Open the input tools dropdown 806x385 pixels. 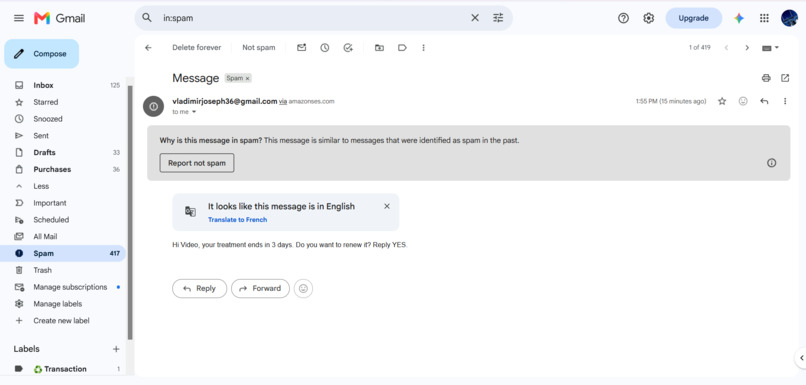[770, 48]
